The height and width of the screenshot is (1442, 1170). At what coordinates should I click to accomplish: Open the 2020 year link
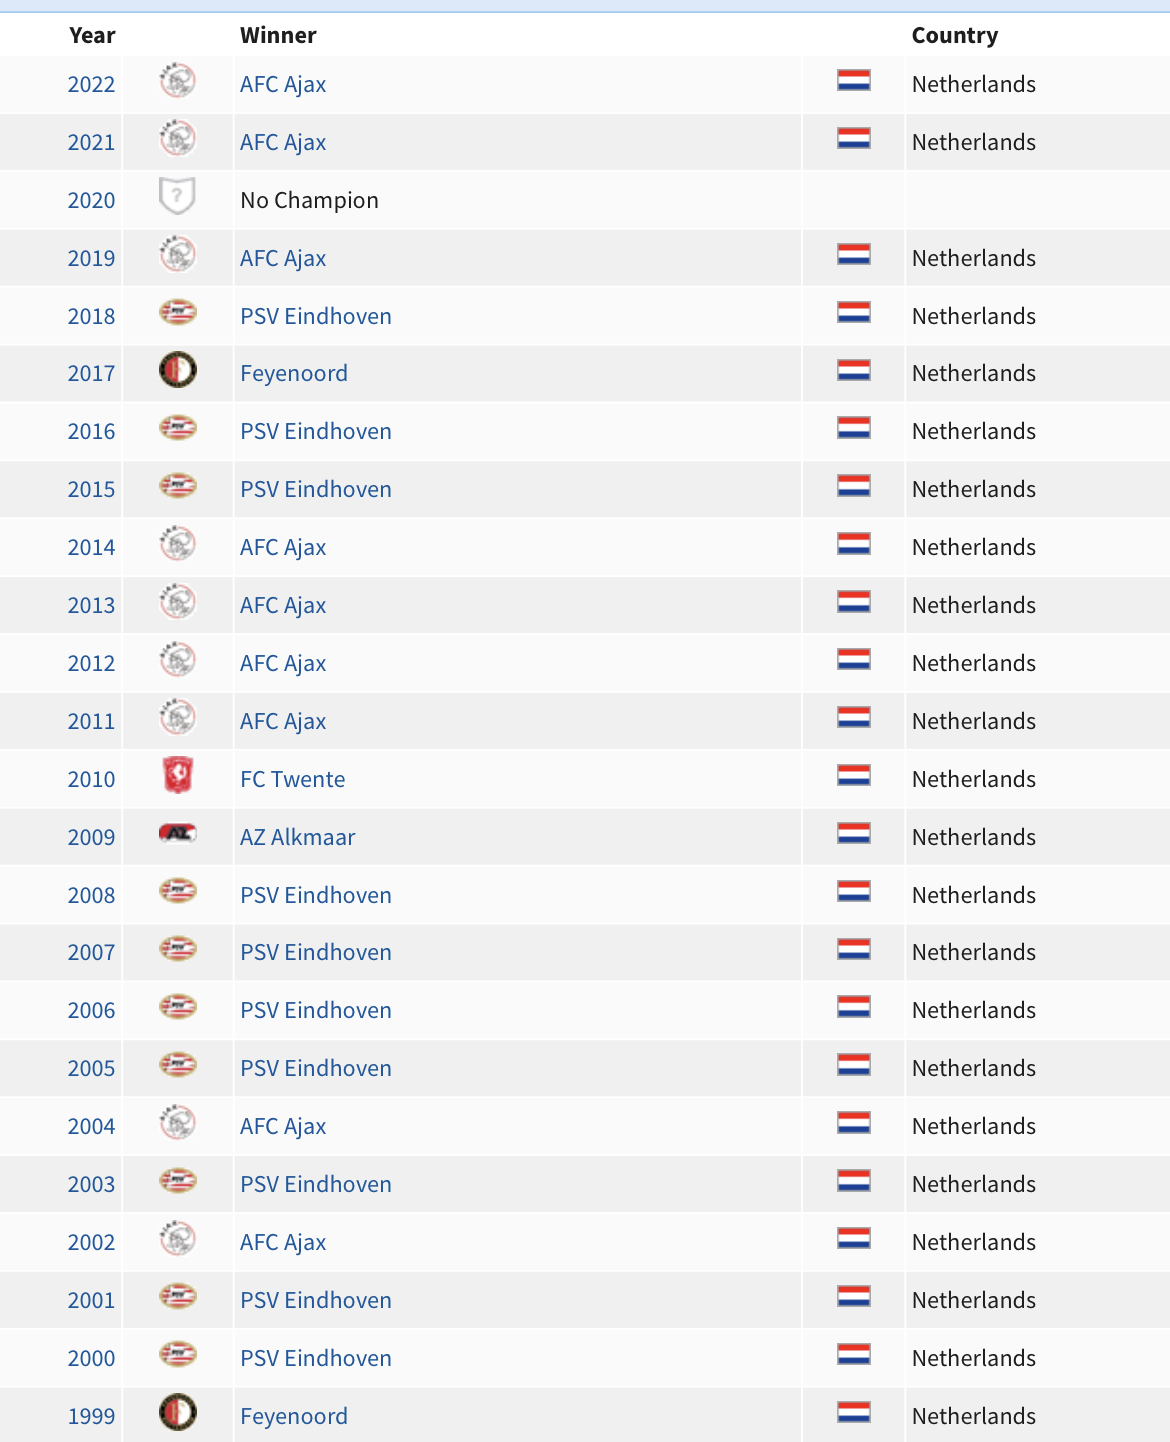(91, 200)
